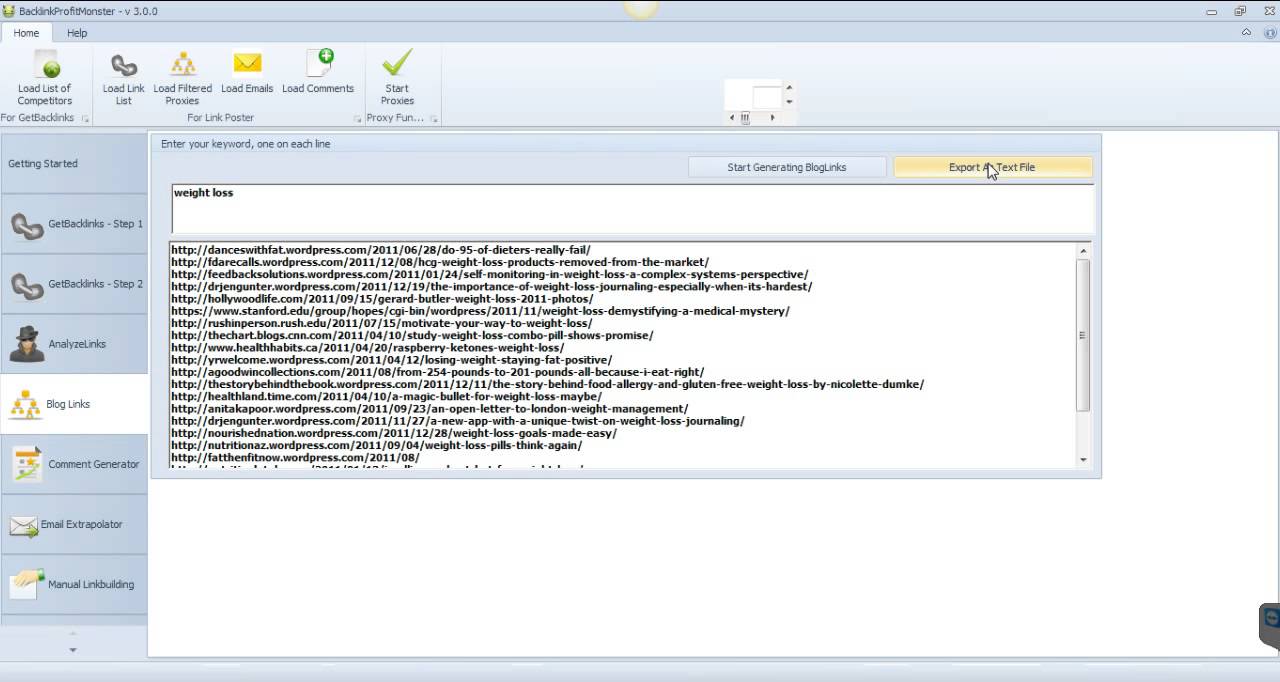This screenshot has width=1280, height=682.
Task: Click Start Generating BlogLinks button
Action: 787,167
